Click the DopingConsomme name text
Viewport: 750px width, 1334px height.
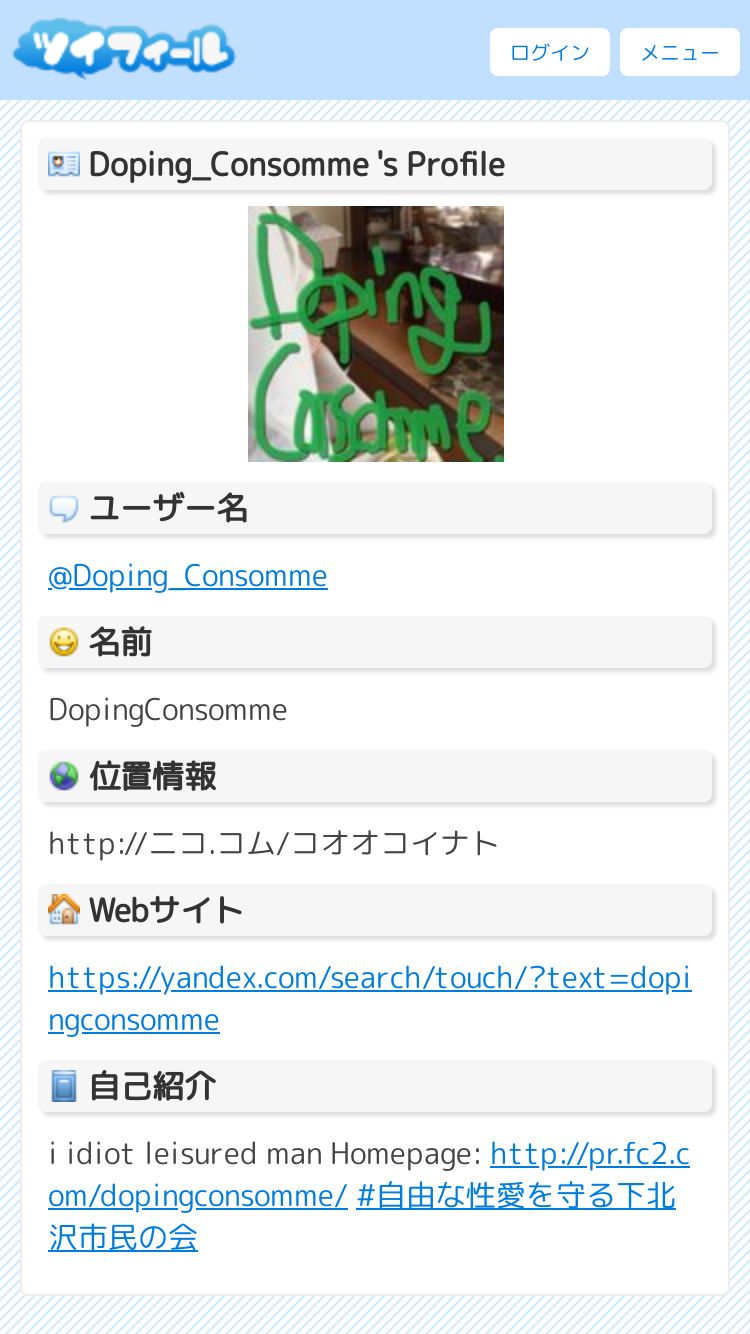coord(168,711)
